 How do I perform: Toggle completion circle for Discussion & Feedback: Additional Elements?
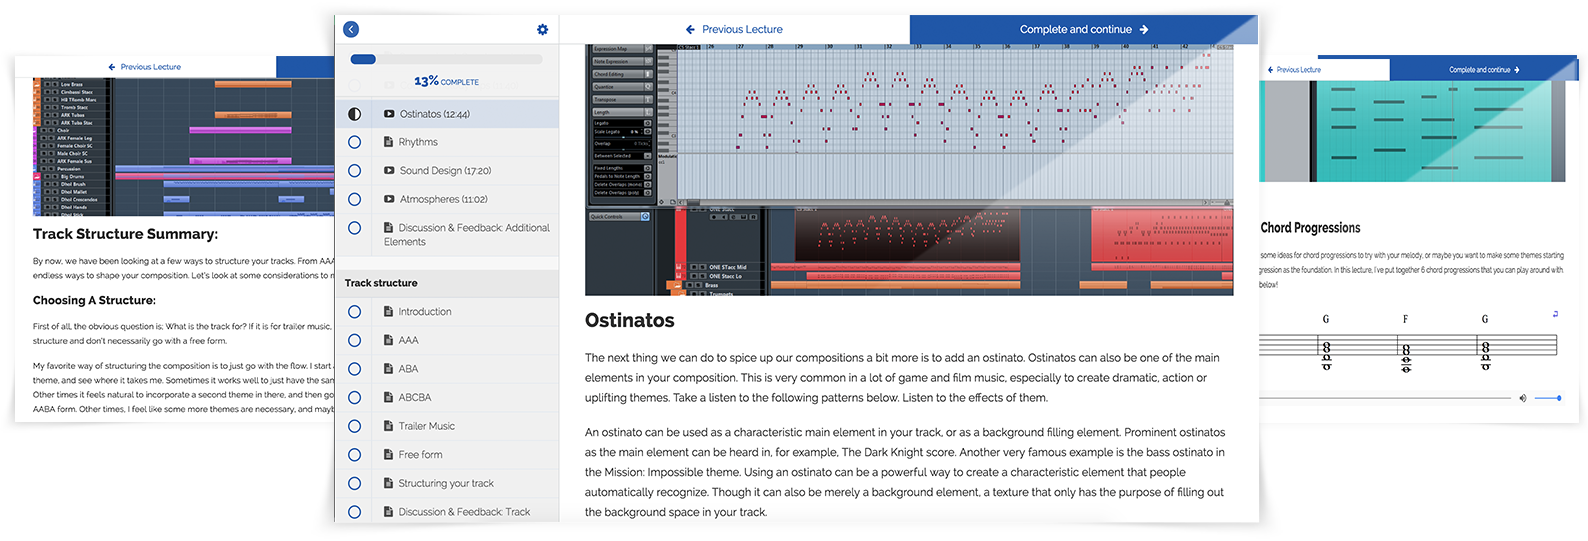(x=354, y=228)
